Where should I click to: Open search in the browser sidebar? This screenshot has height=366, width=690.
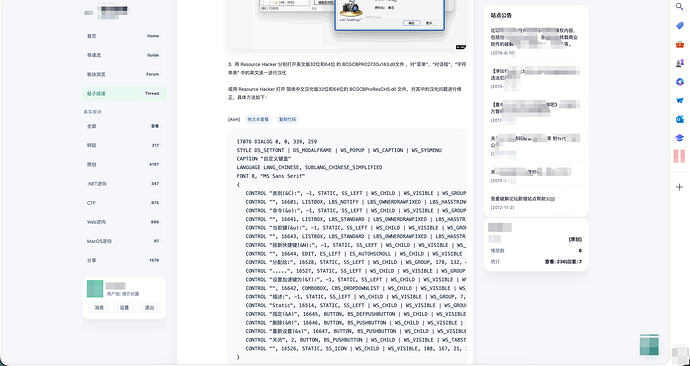click(679, 7)
